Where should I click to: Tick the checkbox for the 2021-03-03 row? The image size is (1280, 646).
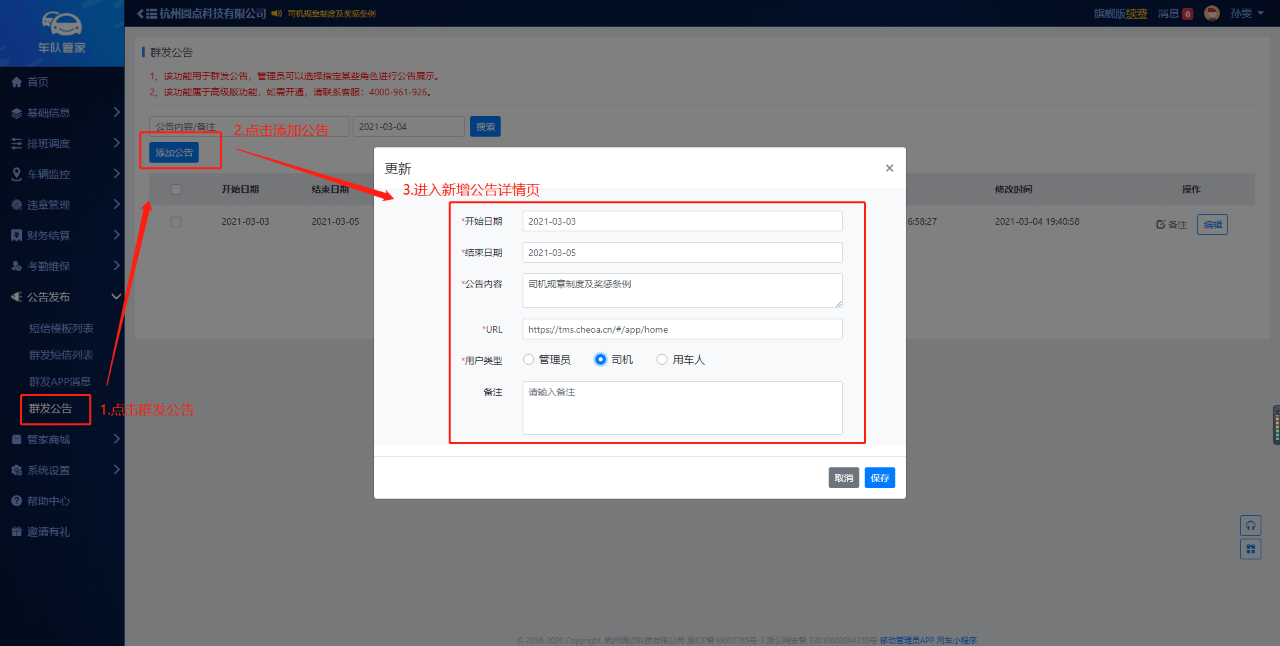(x=176, y=222)
